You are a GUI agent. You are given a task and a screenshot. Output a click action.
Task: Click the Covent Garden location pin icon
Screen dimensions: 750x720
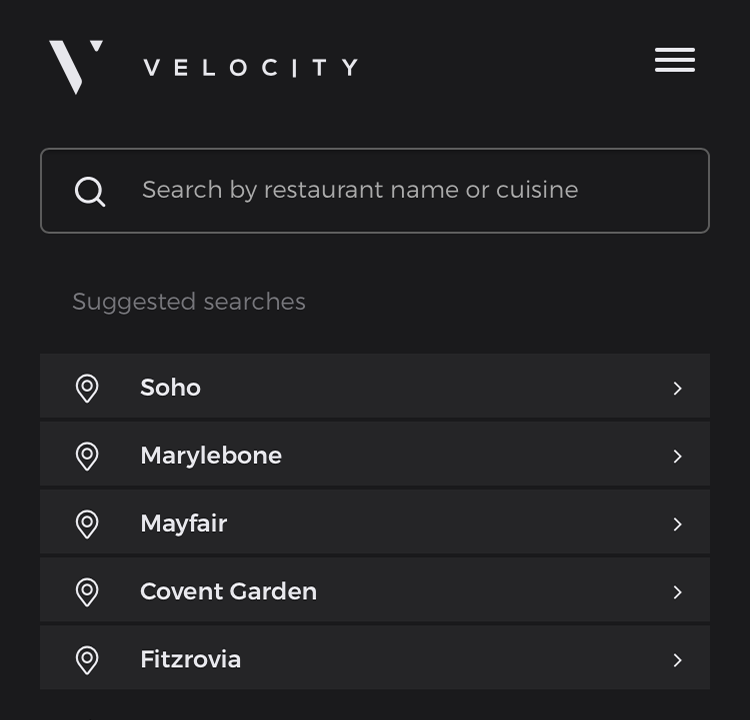click(87, 592)
